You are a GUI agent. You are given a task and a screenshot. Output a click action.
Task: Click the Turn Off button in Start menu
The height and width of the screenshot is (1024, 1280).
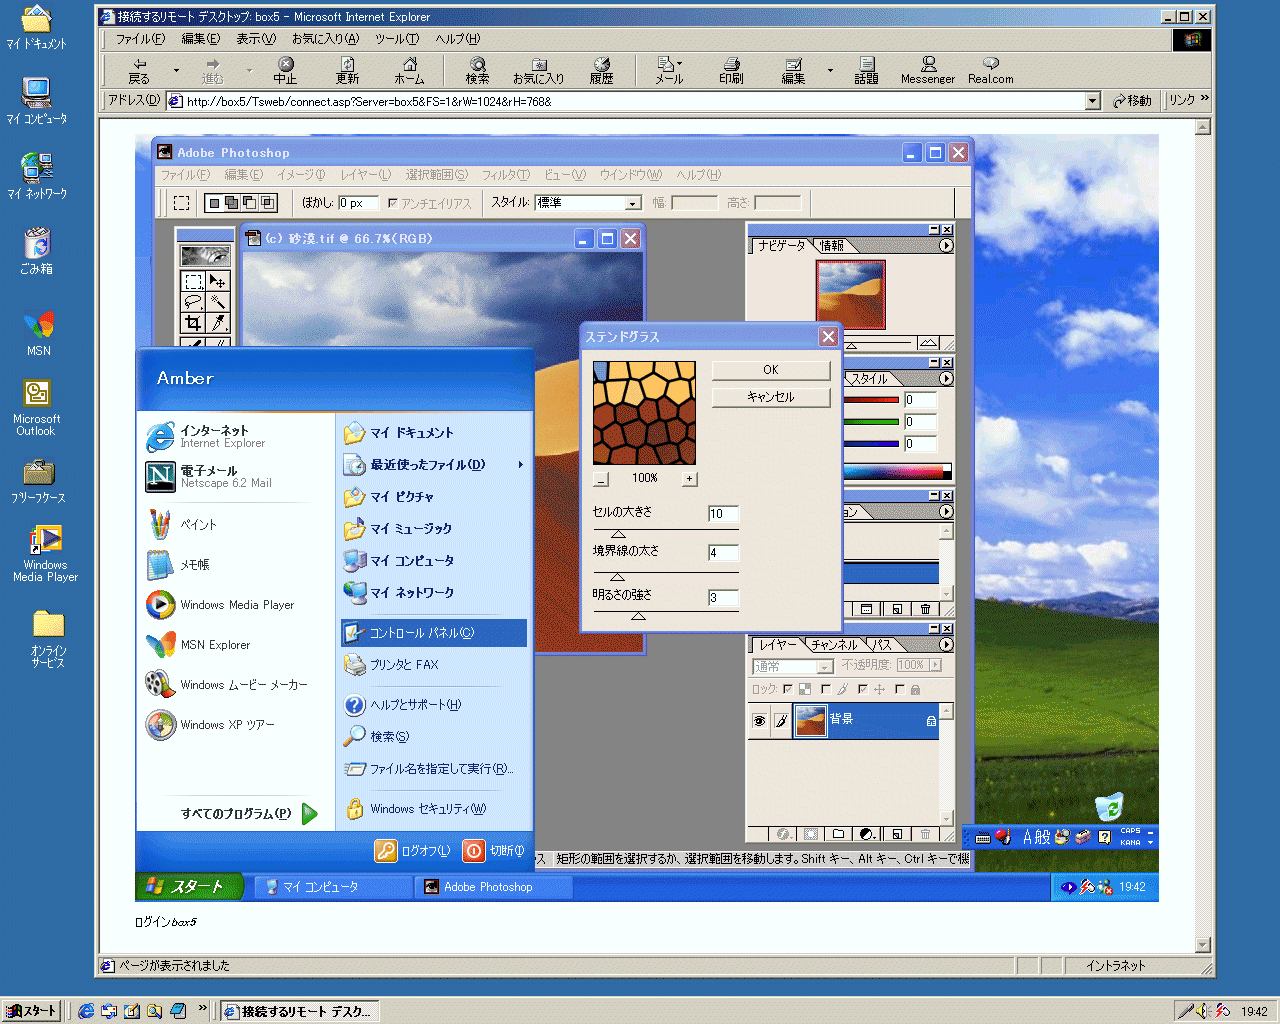(x=494, y=851)
